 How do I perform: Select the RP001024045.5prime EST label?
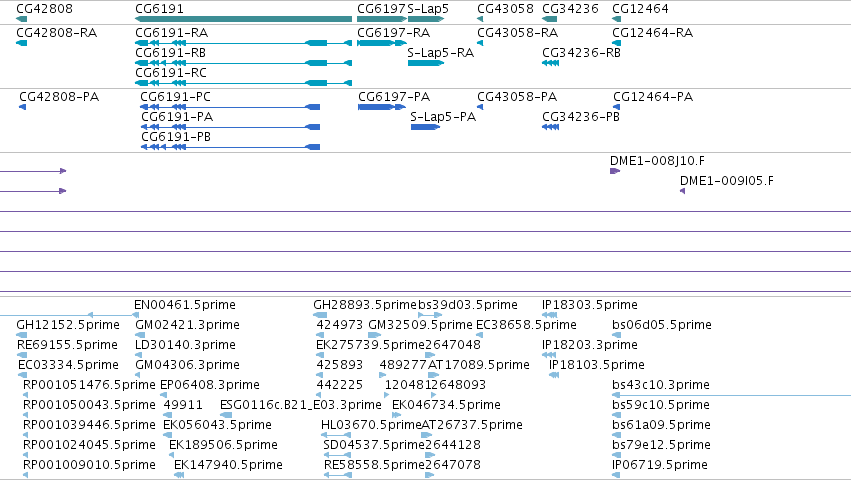(89, 445)
